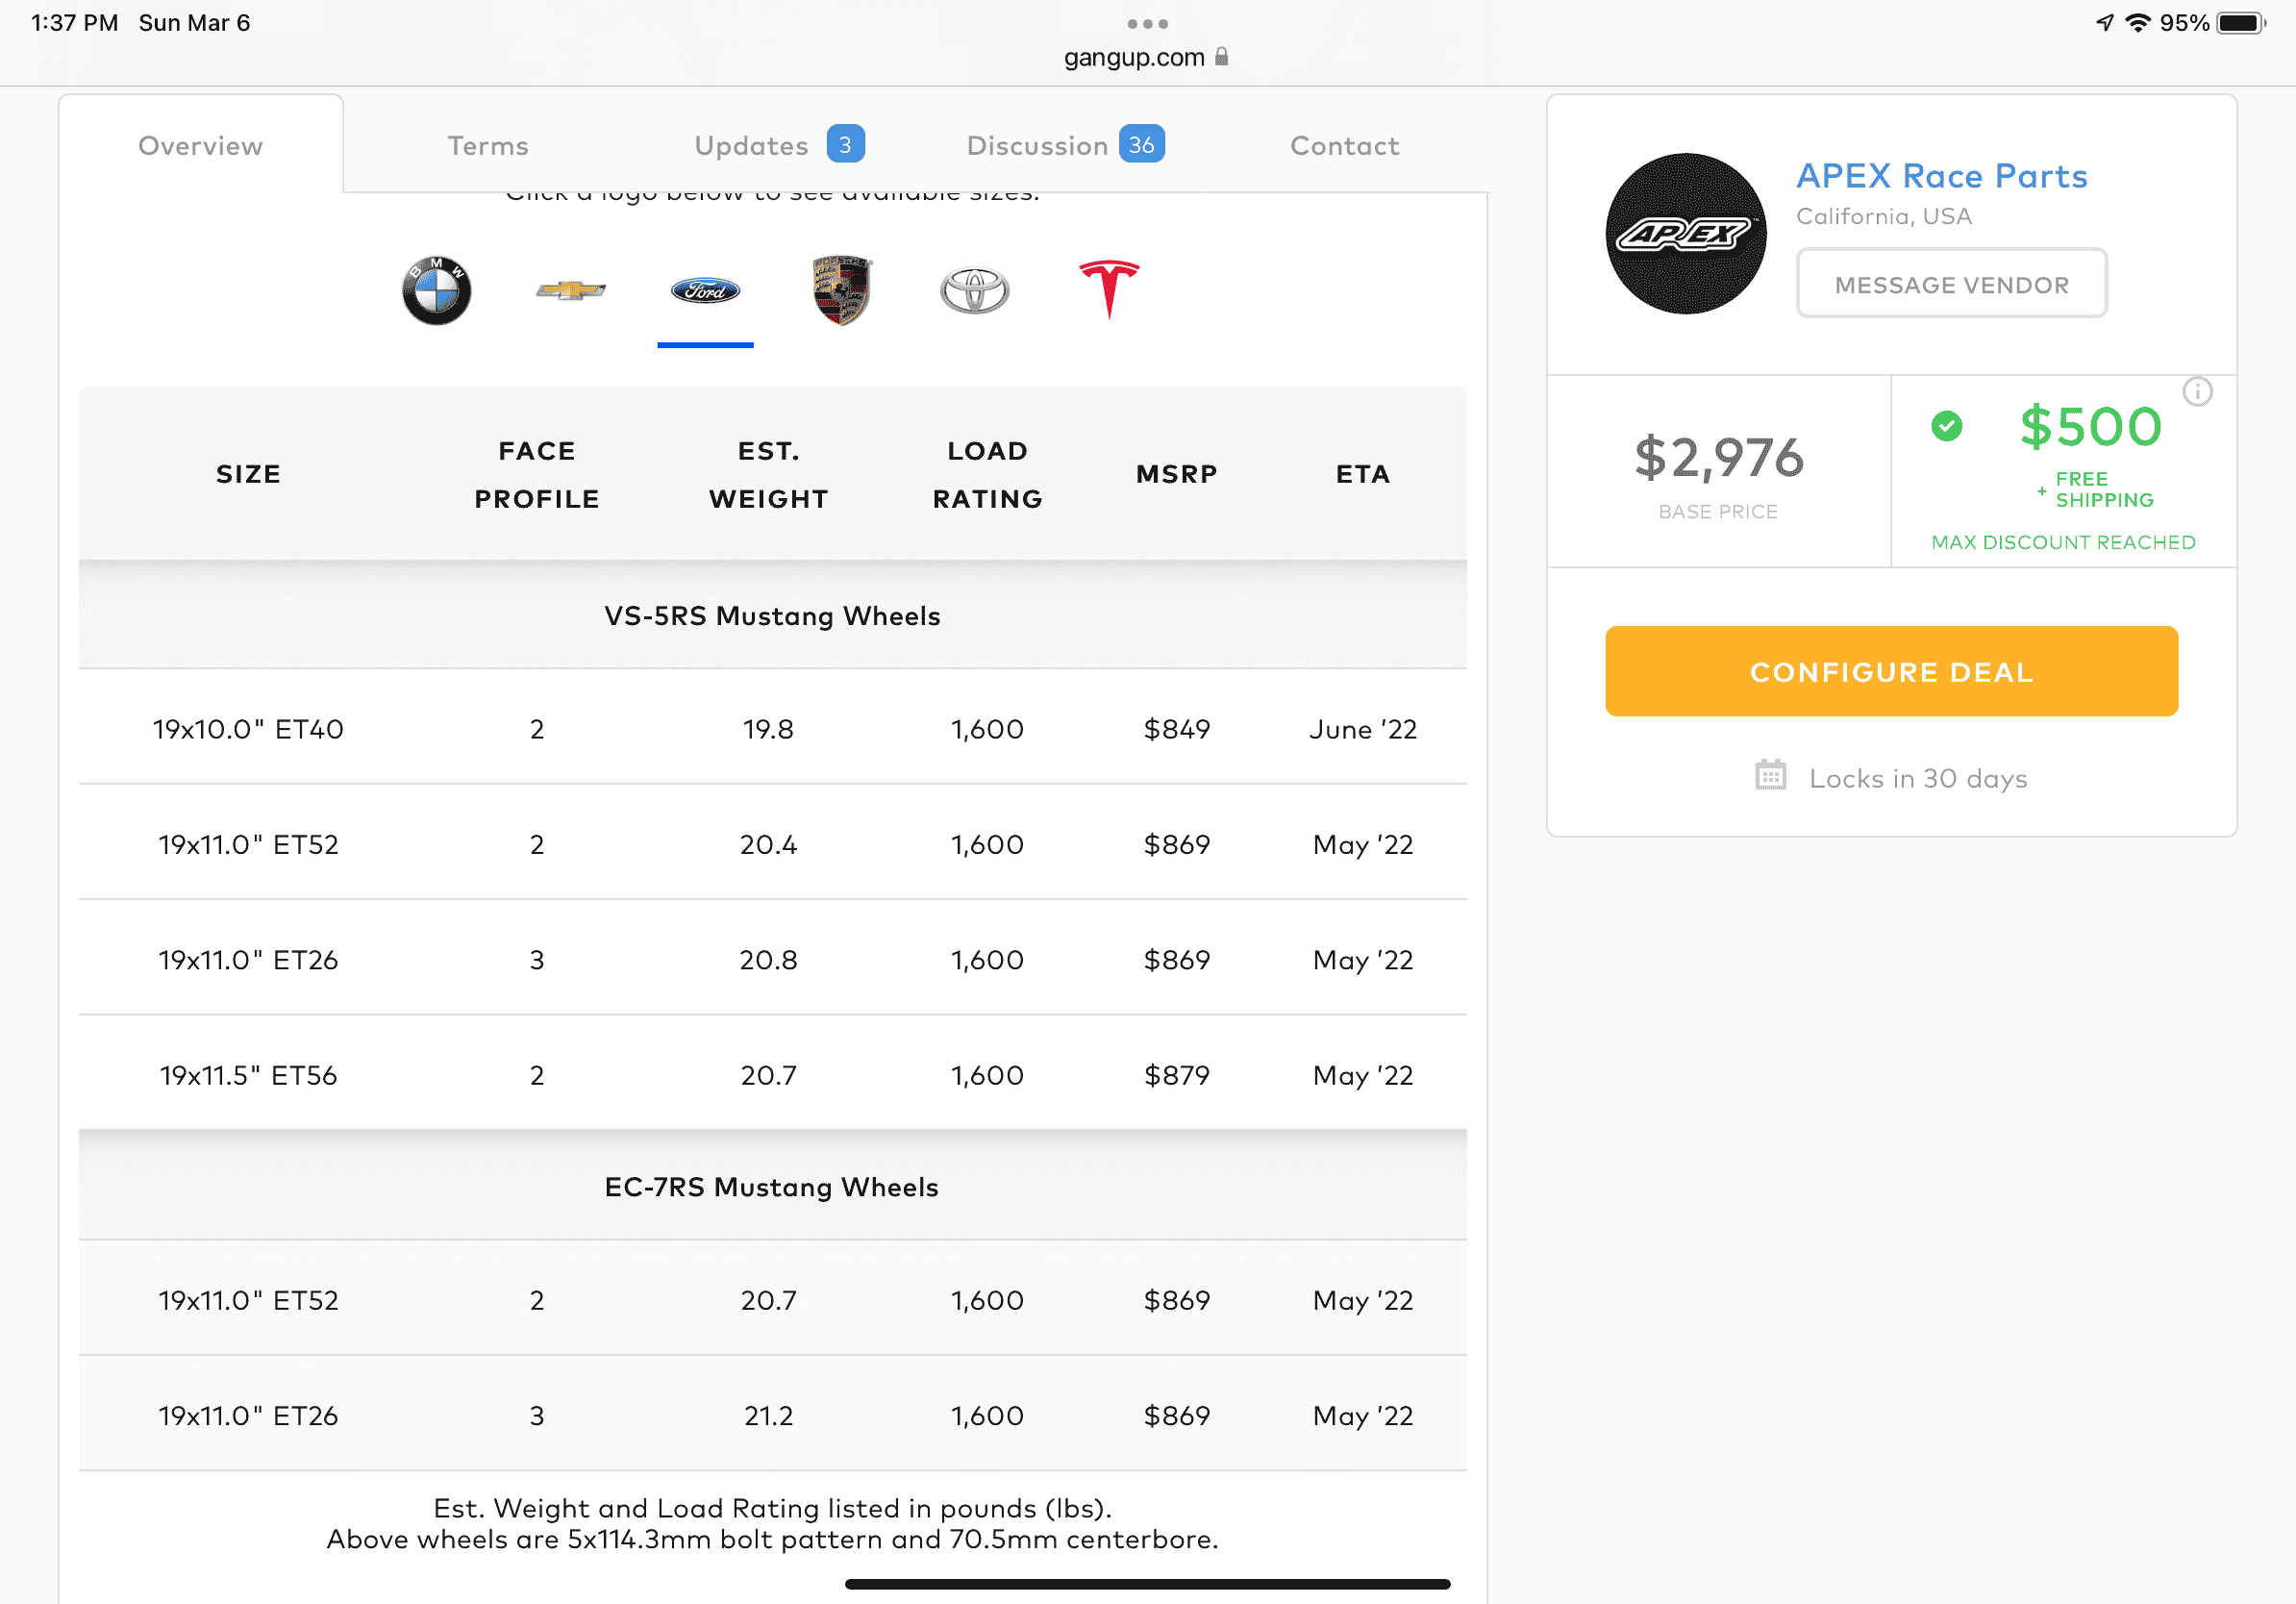Viewport: 2296px width, 1604px height.
Task: Click the SIZE column header
Action: pyautogui.click(x=248, y=474)
